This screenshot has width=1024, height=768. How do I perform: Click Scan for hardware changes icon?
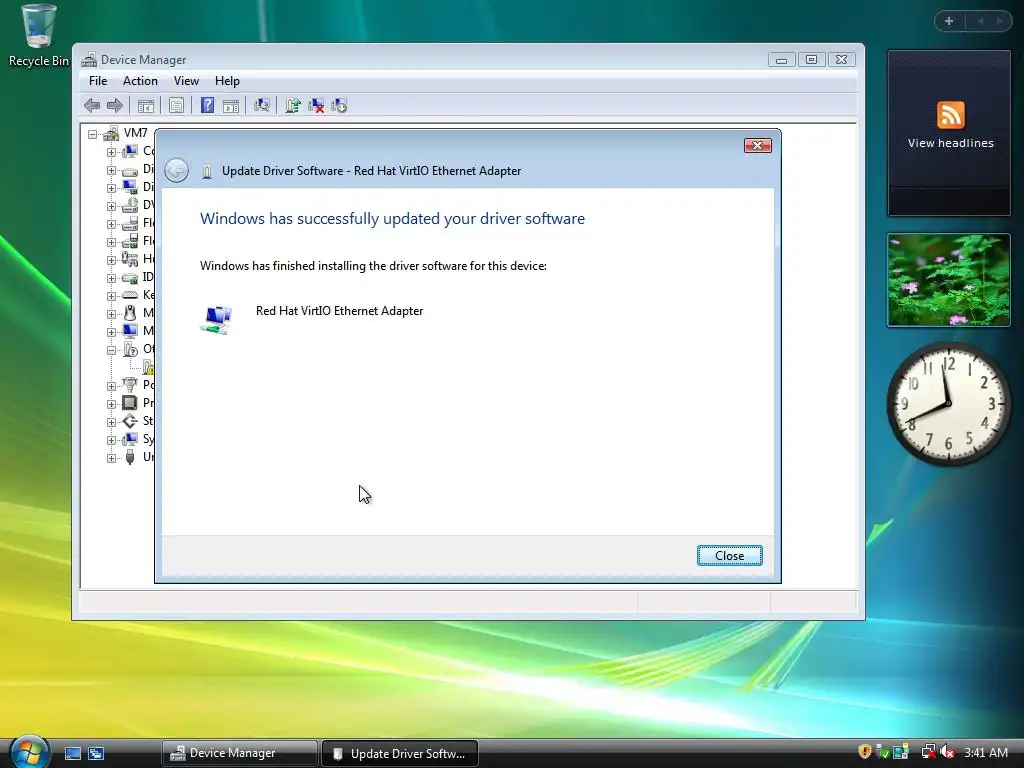coord(262,105)
